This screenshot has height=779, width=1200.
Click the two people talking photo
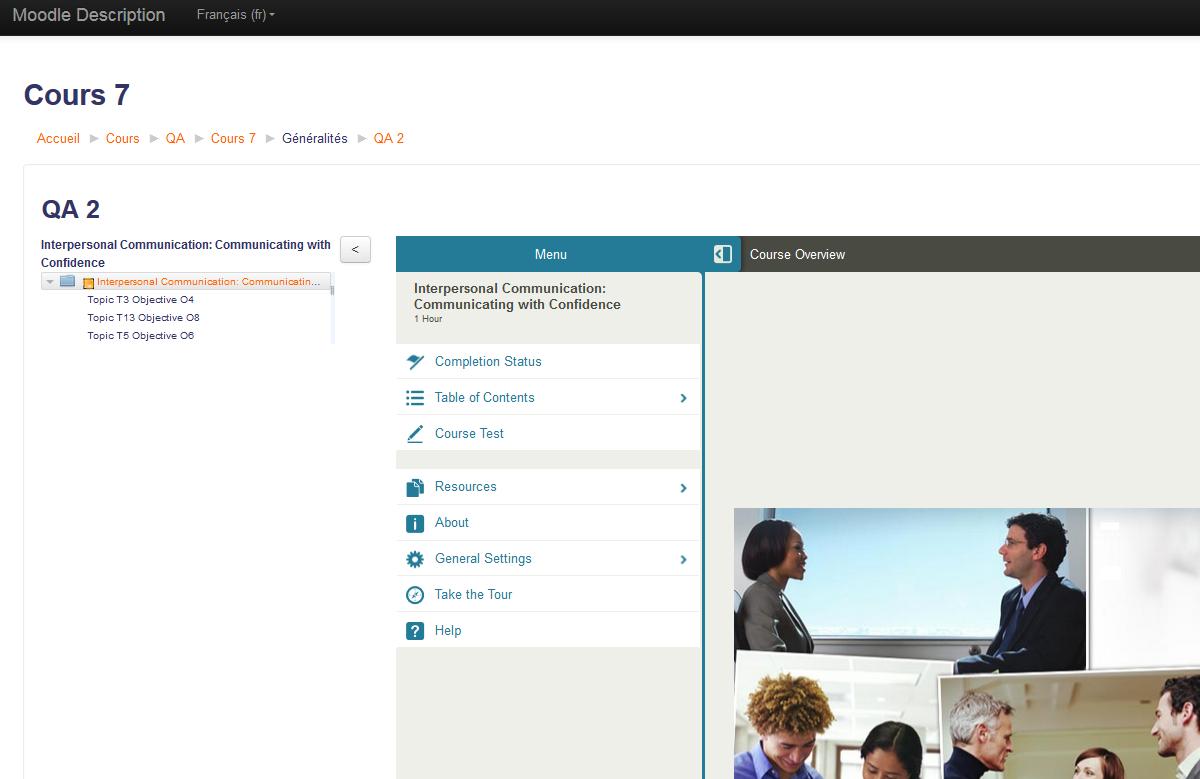coord(910,590)
